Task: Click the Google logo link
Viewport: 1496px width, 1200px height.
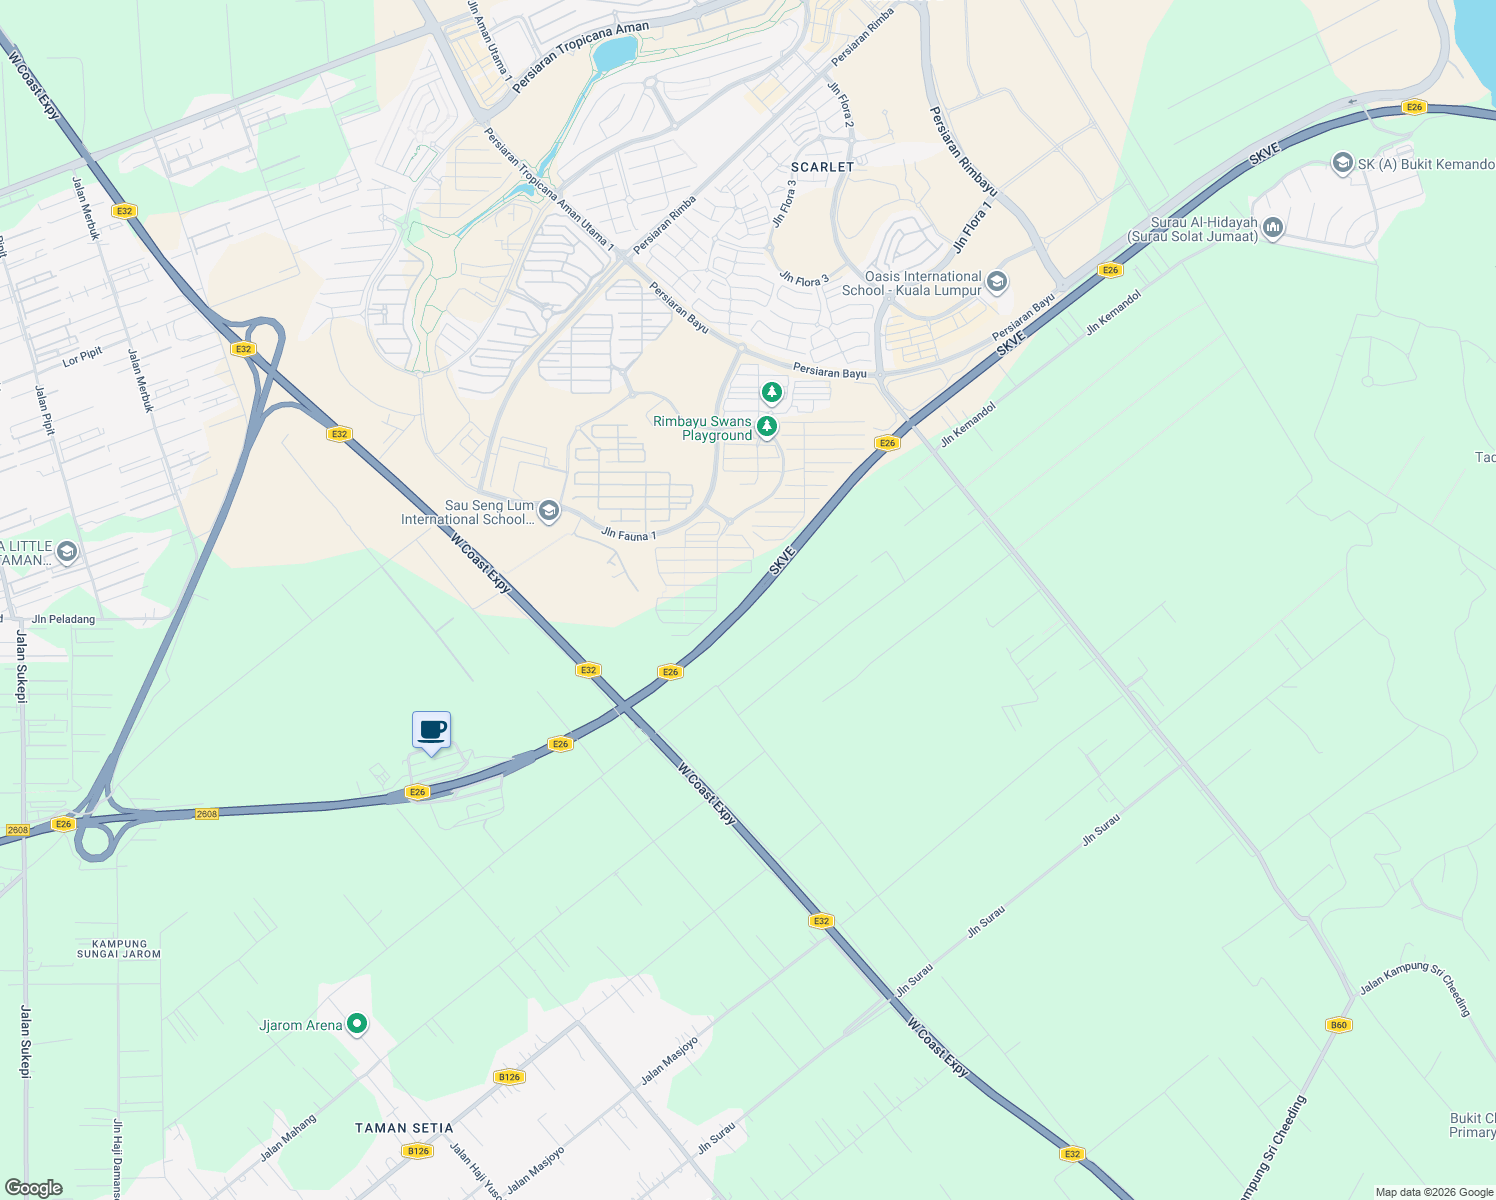Action: click(34, 1187)
